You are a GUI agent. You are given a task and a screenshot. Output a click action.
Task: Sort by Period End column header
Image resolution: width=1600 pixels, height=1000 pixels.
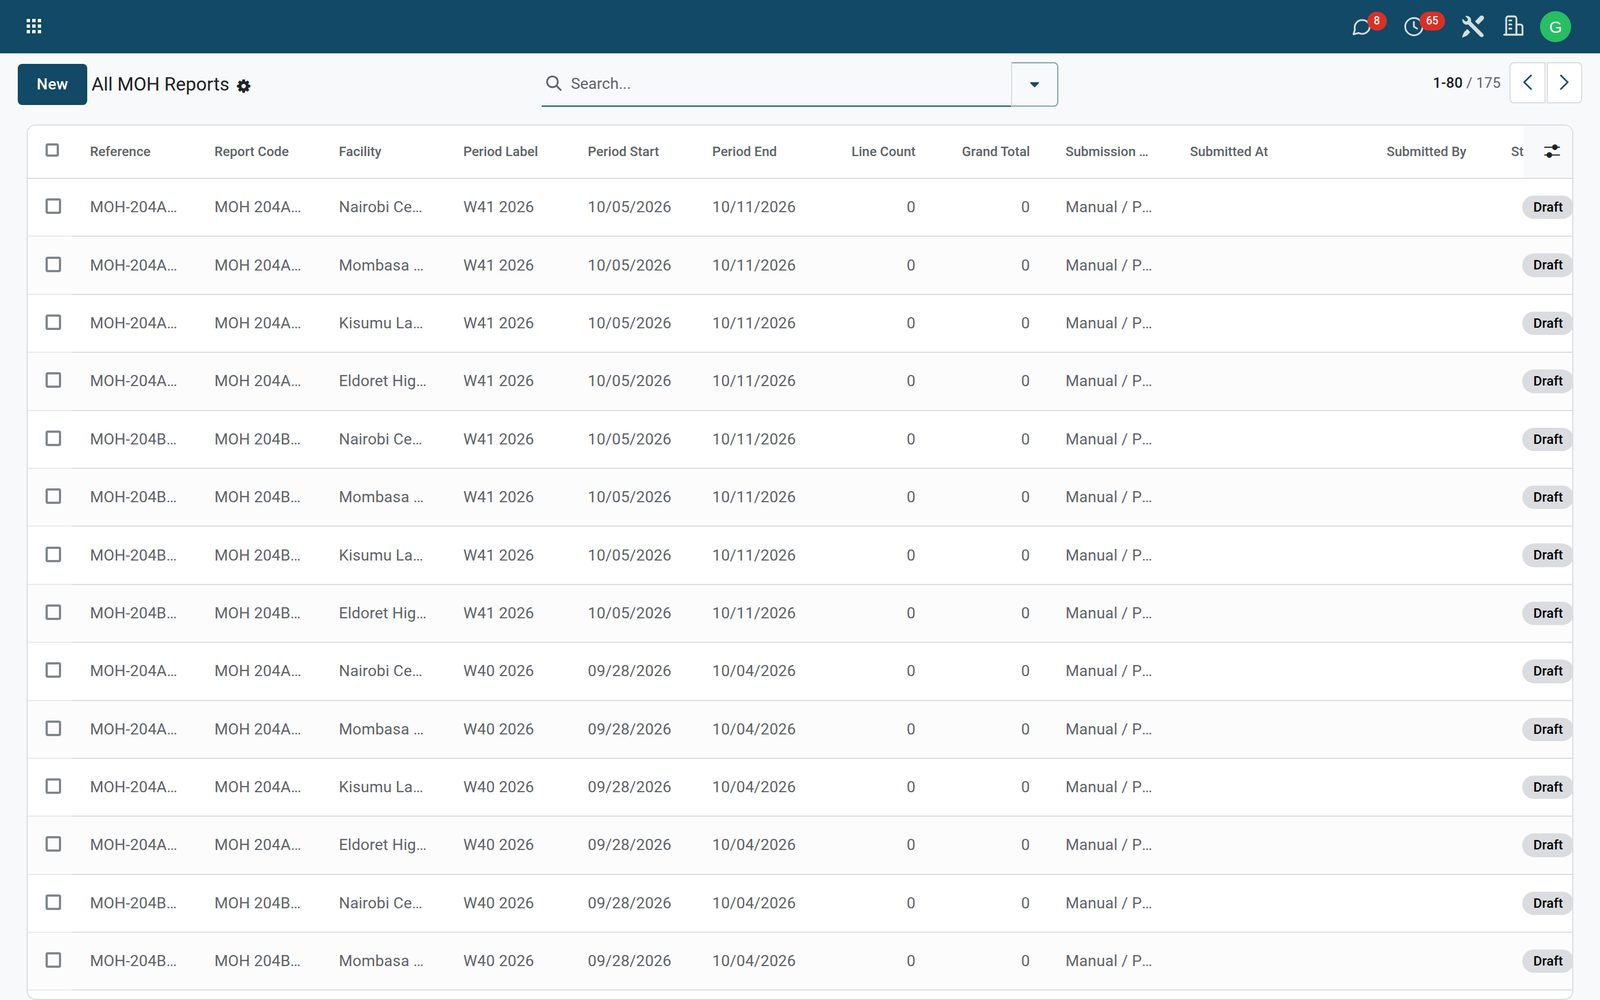[744, 152]
